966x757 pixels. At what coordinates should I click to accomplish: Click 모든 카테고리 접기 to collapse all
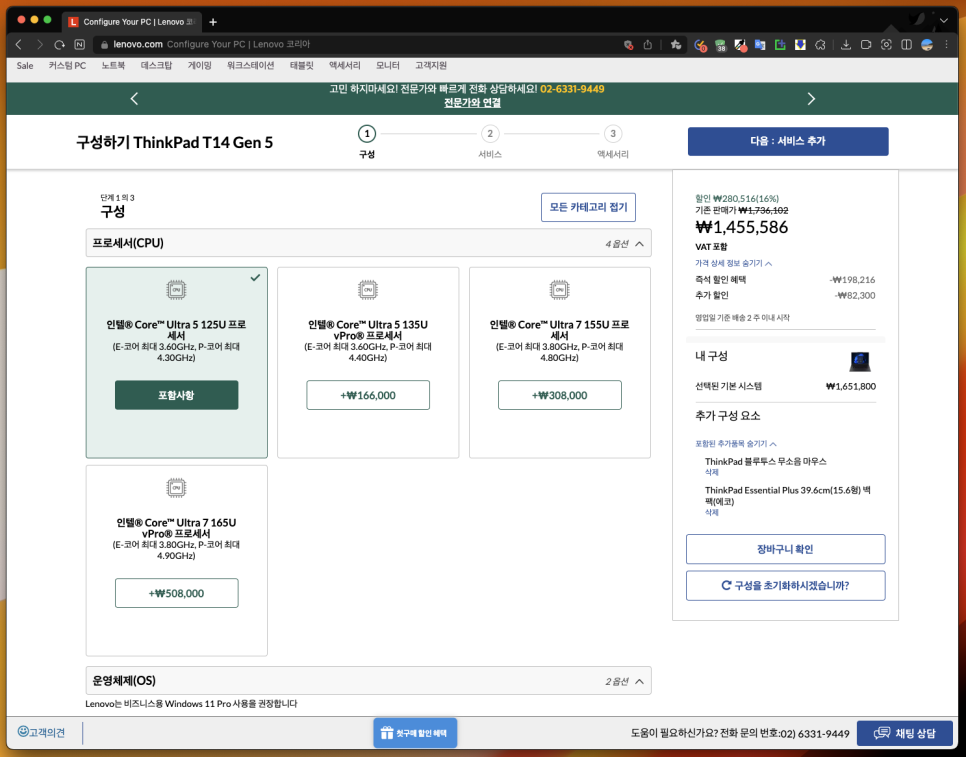point(588,207)
